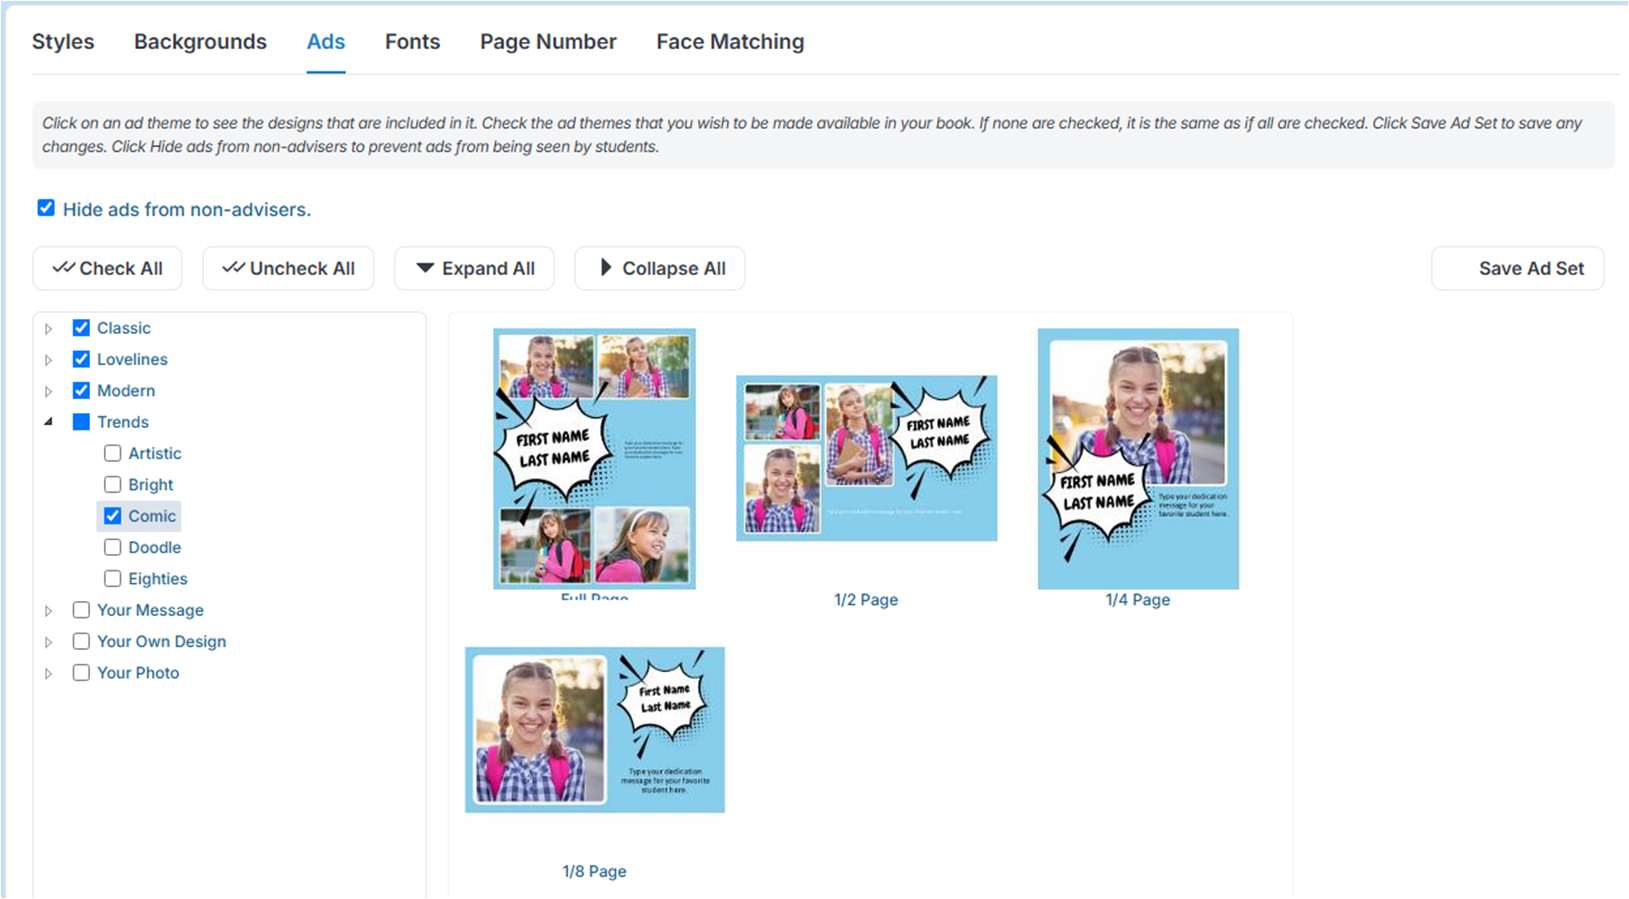1629x899 pixels.
Task: Uncheck the Modern theme checkbox
Action: [x=82, y=390]
